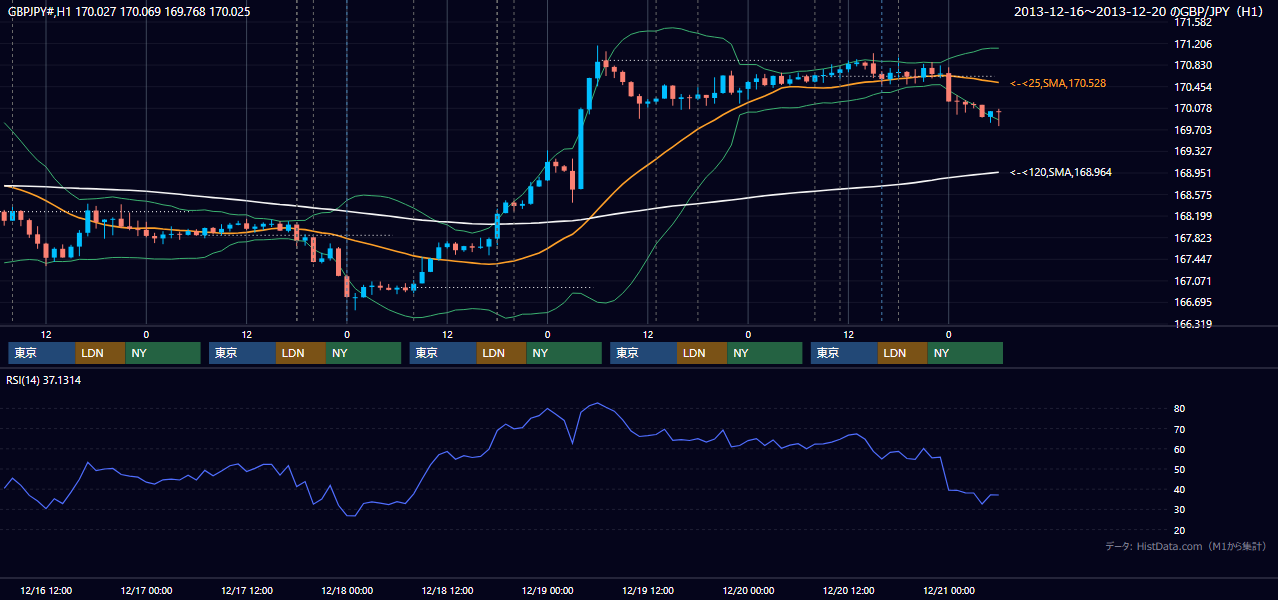Click RSI scale value 60
This screenshot has height=600, width=1278.
click(1180, 449)
